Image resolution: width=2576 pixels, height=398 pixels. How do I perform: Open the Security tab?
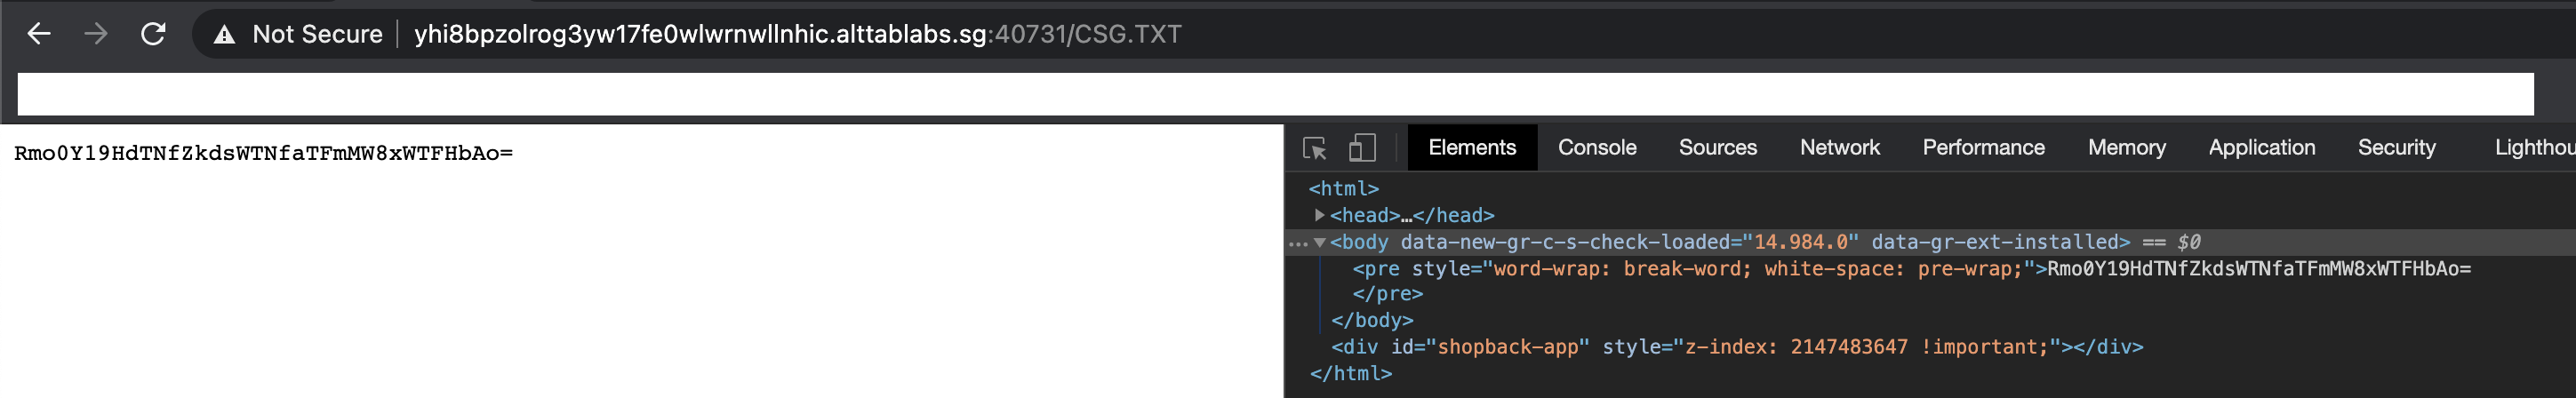pyautogui.click(x=2397, y=148)
